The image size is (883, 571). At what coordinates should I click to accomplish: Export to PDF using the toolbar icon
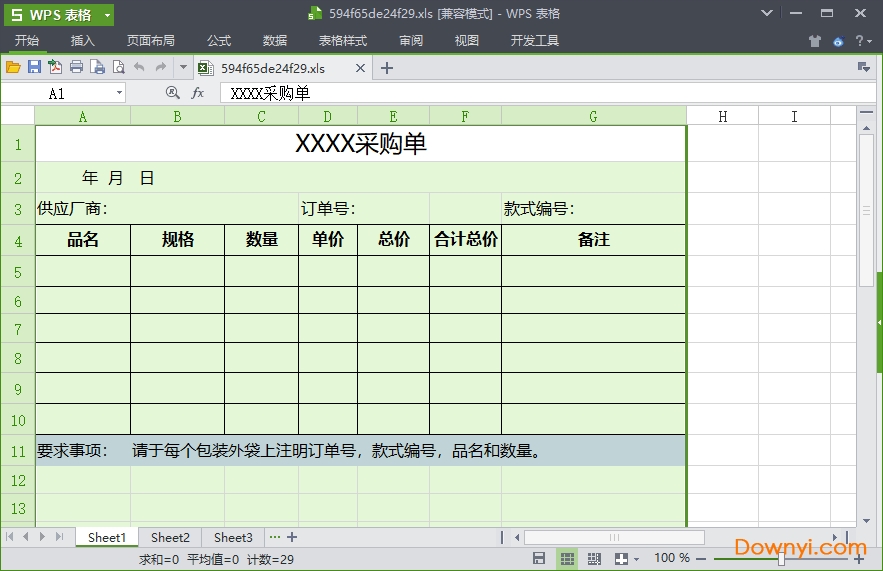(55, 67)
